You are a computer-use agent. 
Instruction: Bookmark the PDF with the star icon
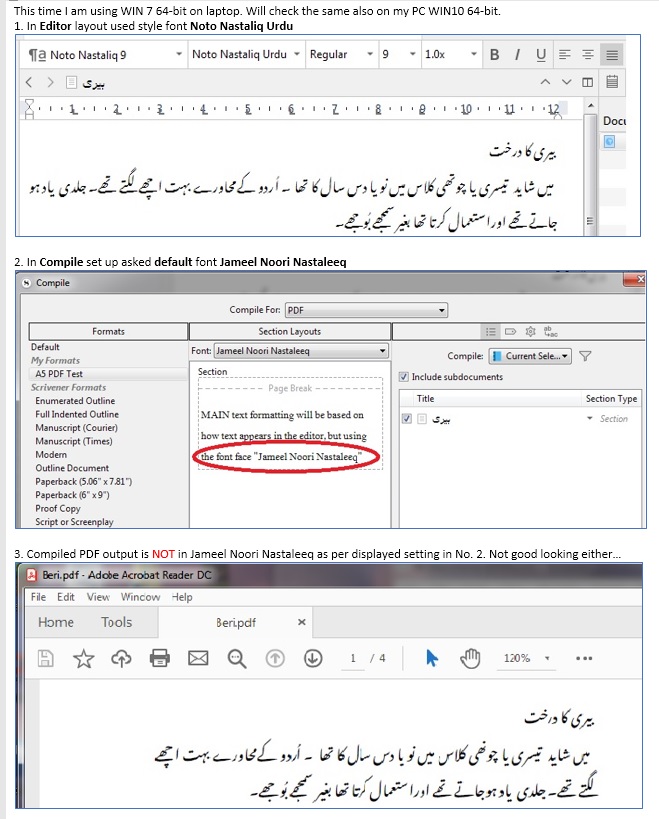pyautogui.click(x=84, y=659)
